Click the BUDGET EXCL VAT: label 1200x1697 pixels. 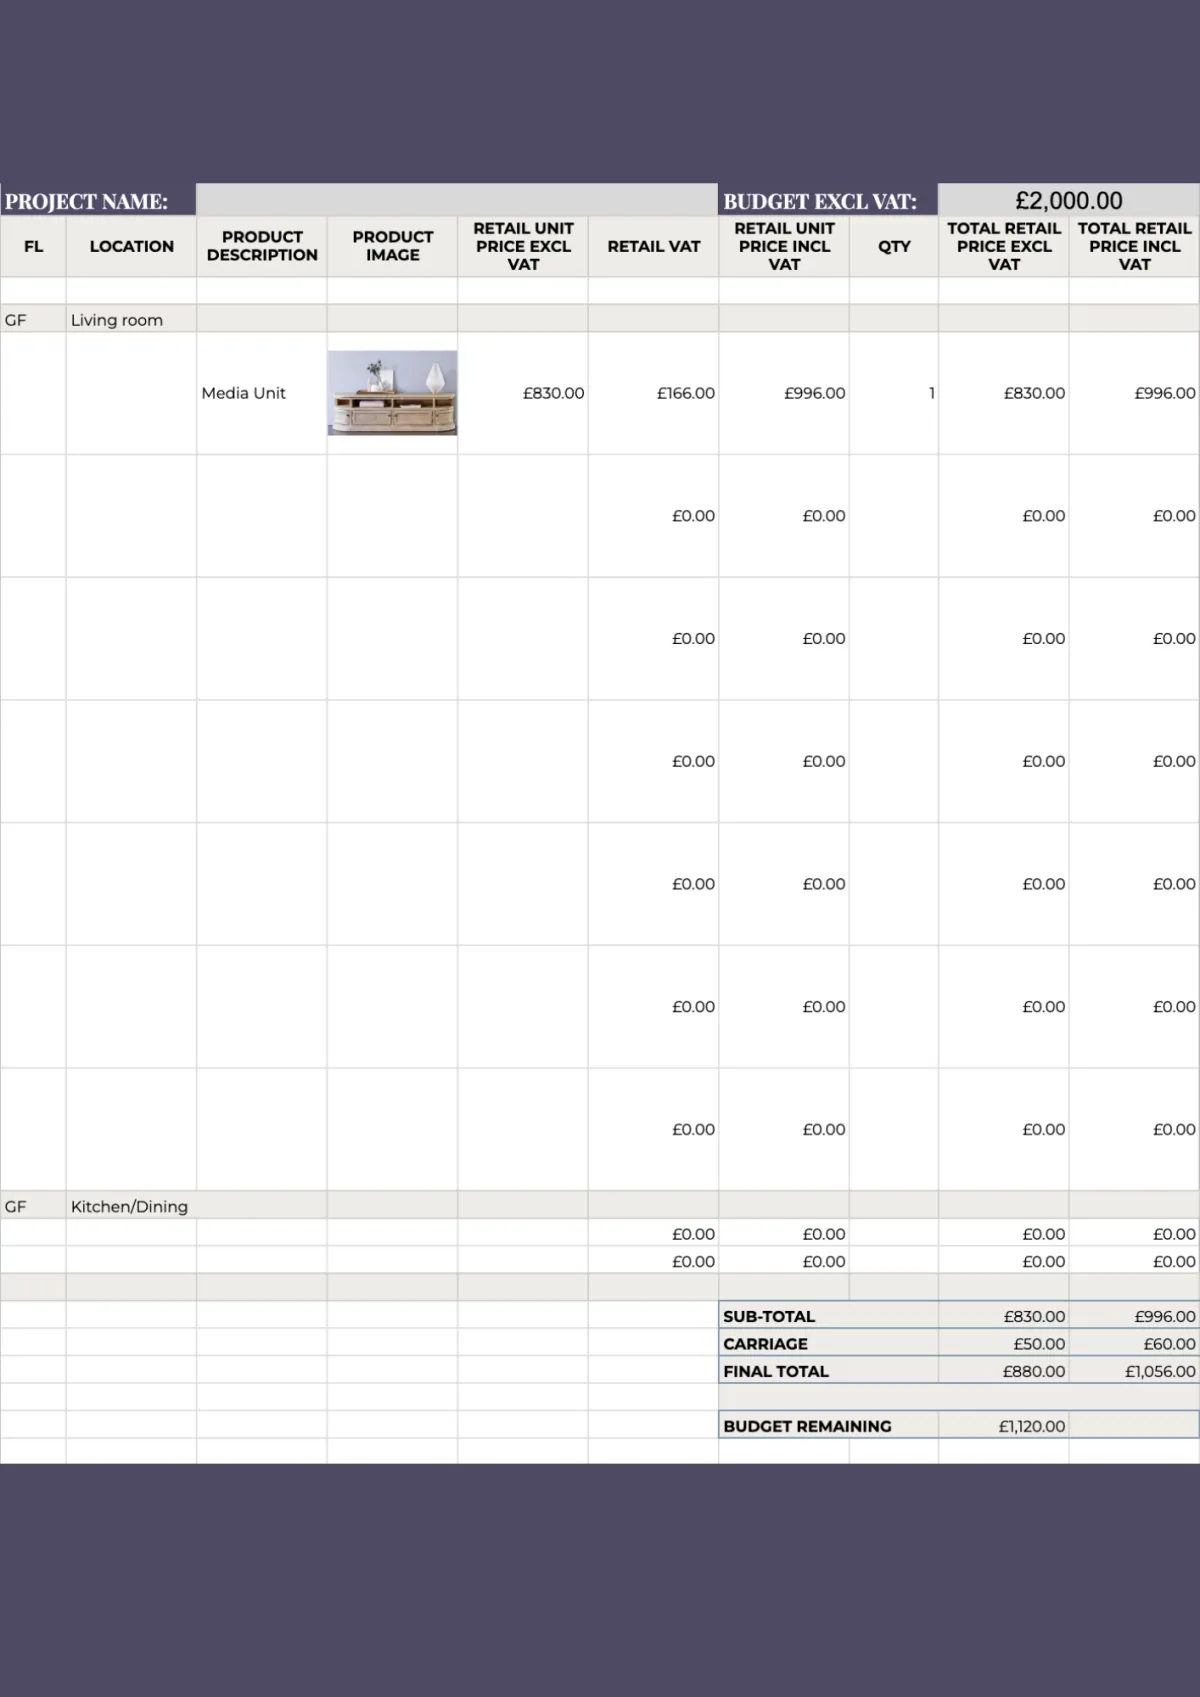[820, 201]
